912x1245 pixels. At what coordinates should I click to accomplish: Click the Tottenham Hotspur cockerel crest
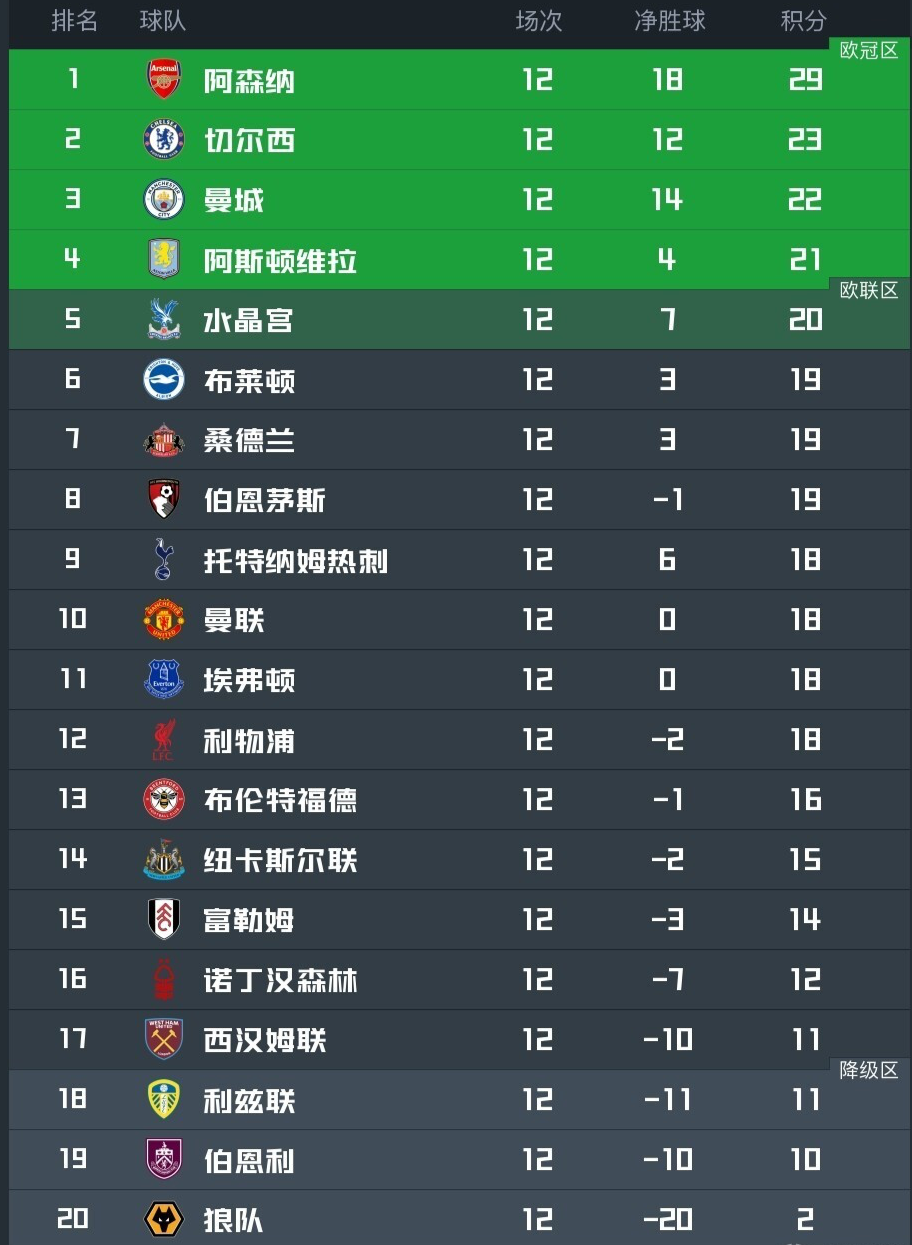point(164,560)
